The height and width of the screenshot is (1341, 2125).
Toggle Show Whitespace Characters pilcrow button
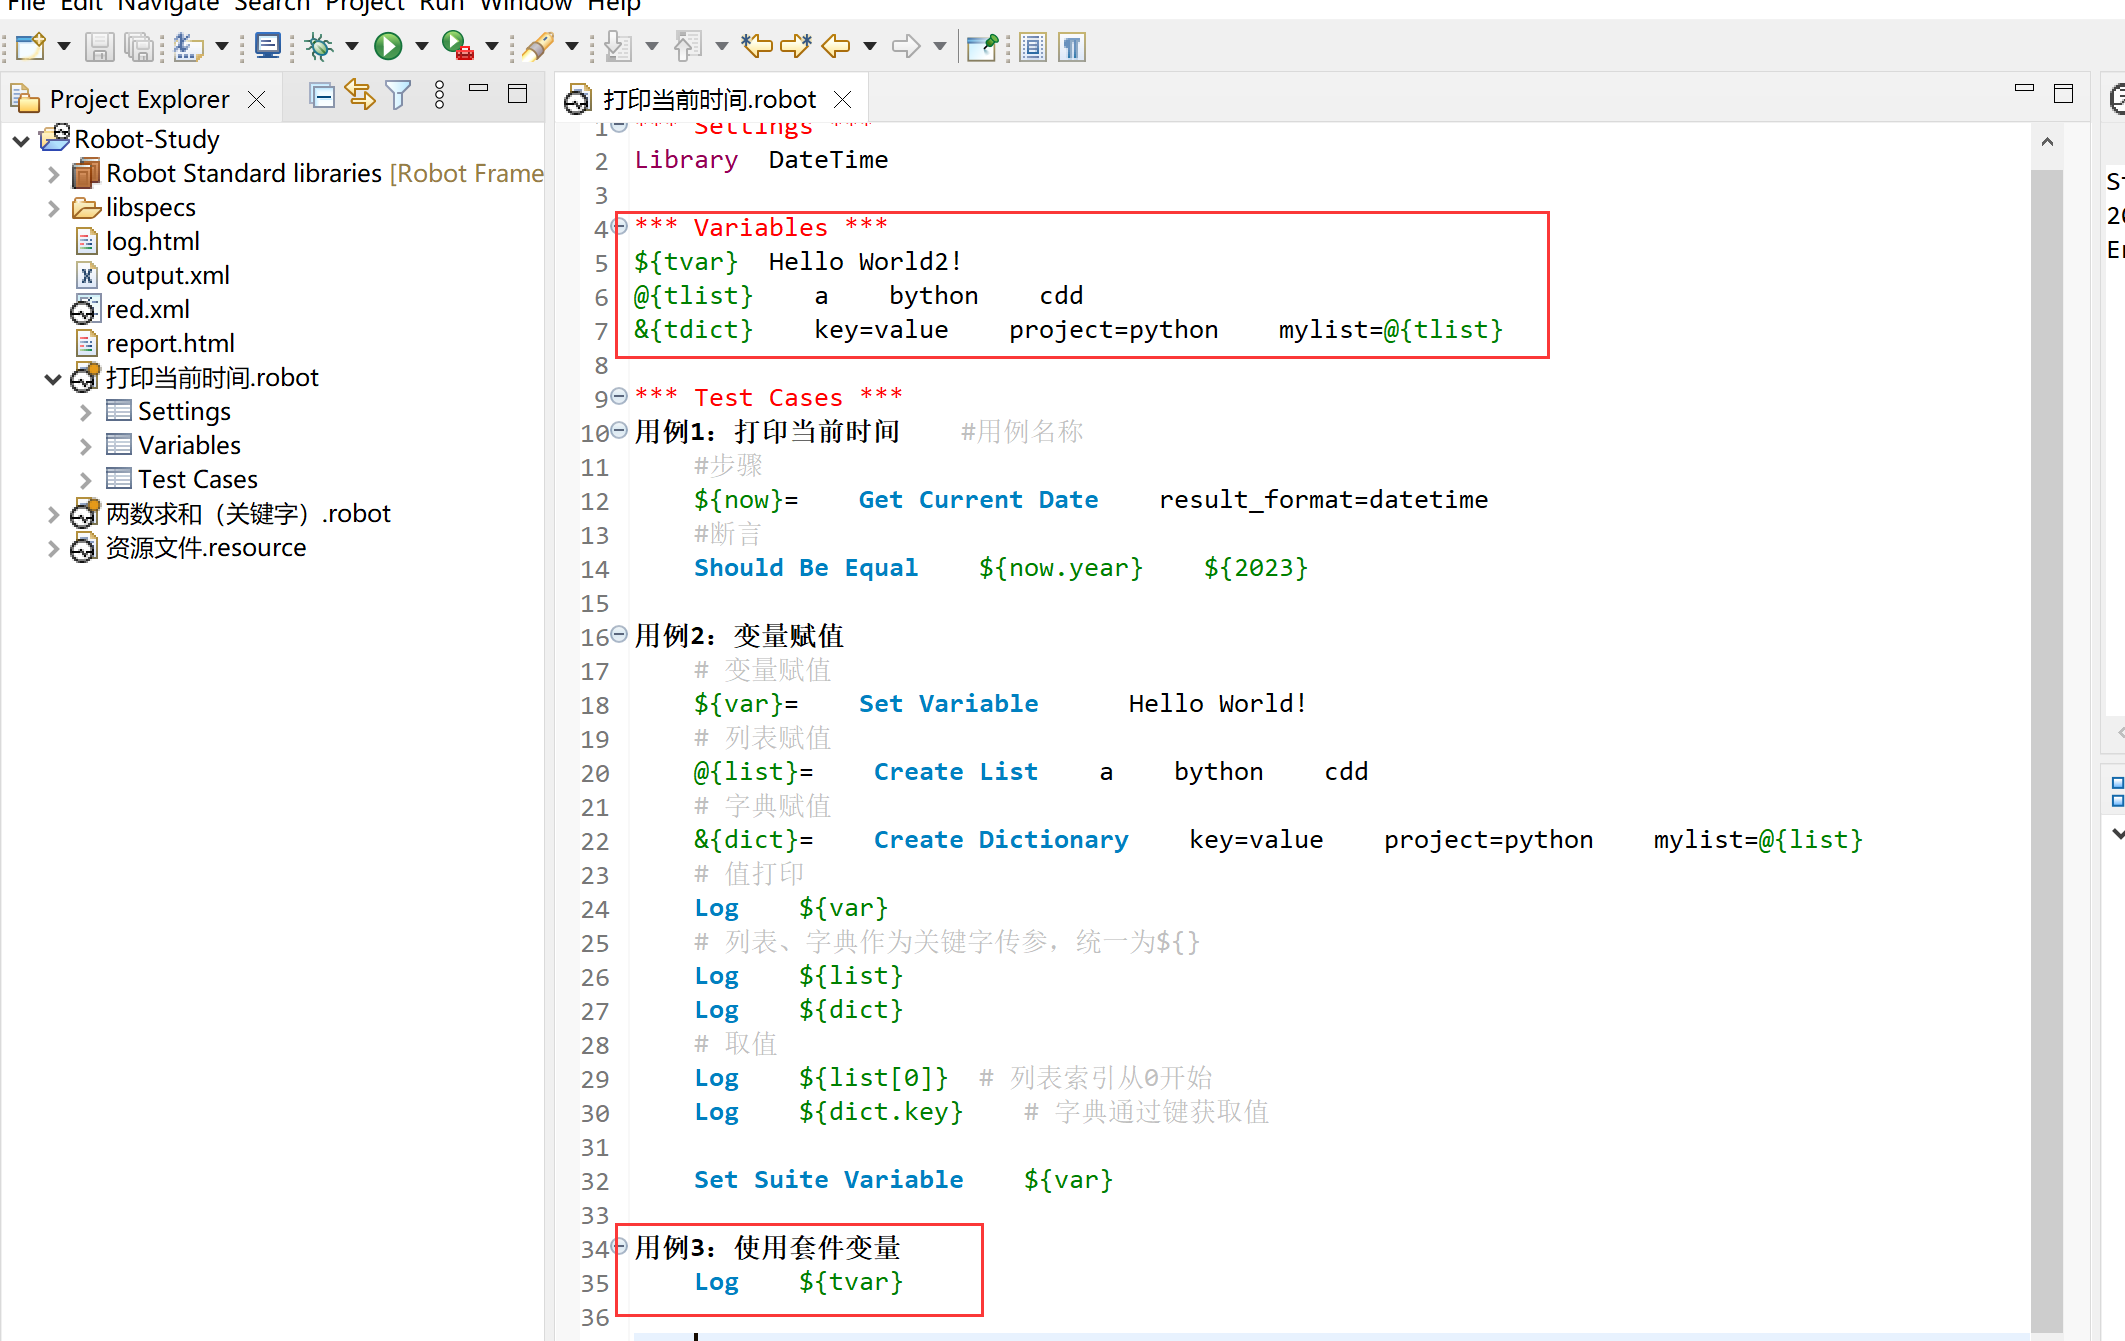click(x=1072, y=47)
